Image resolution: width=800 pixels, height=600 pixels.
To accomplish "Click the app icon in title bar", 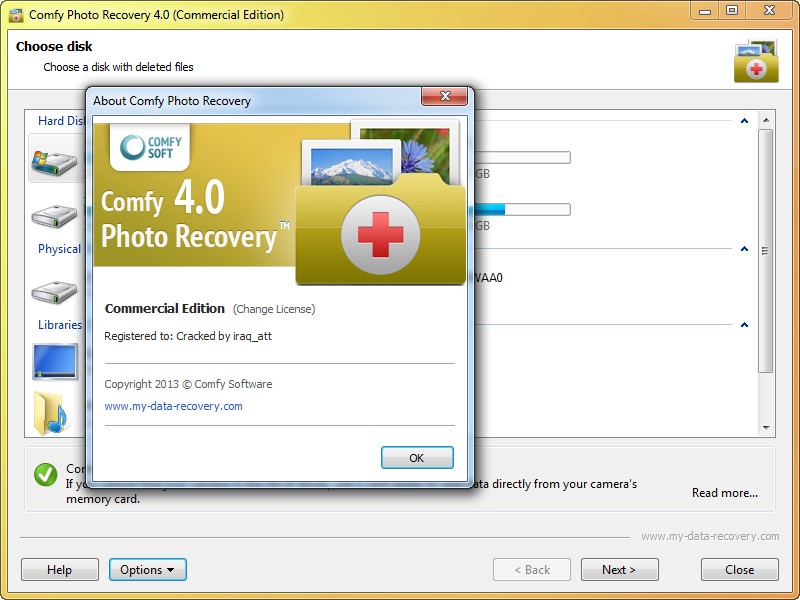I will pos(16,15).
